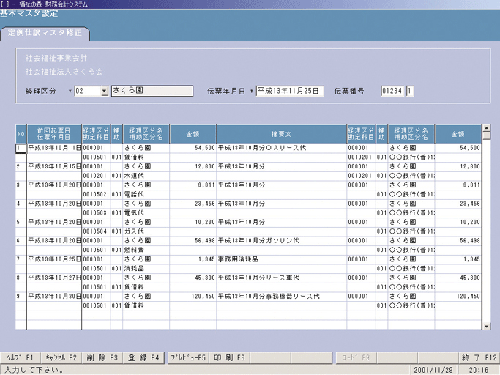The height and width of the screenshot is (375, 500).
Task: Click the 伝票年月日 date field
Action: click(x=290, y=91)
